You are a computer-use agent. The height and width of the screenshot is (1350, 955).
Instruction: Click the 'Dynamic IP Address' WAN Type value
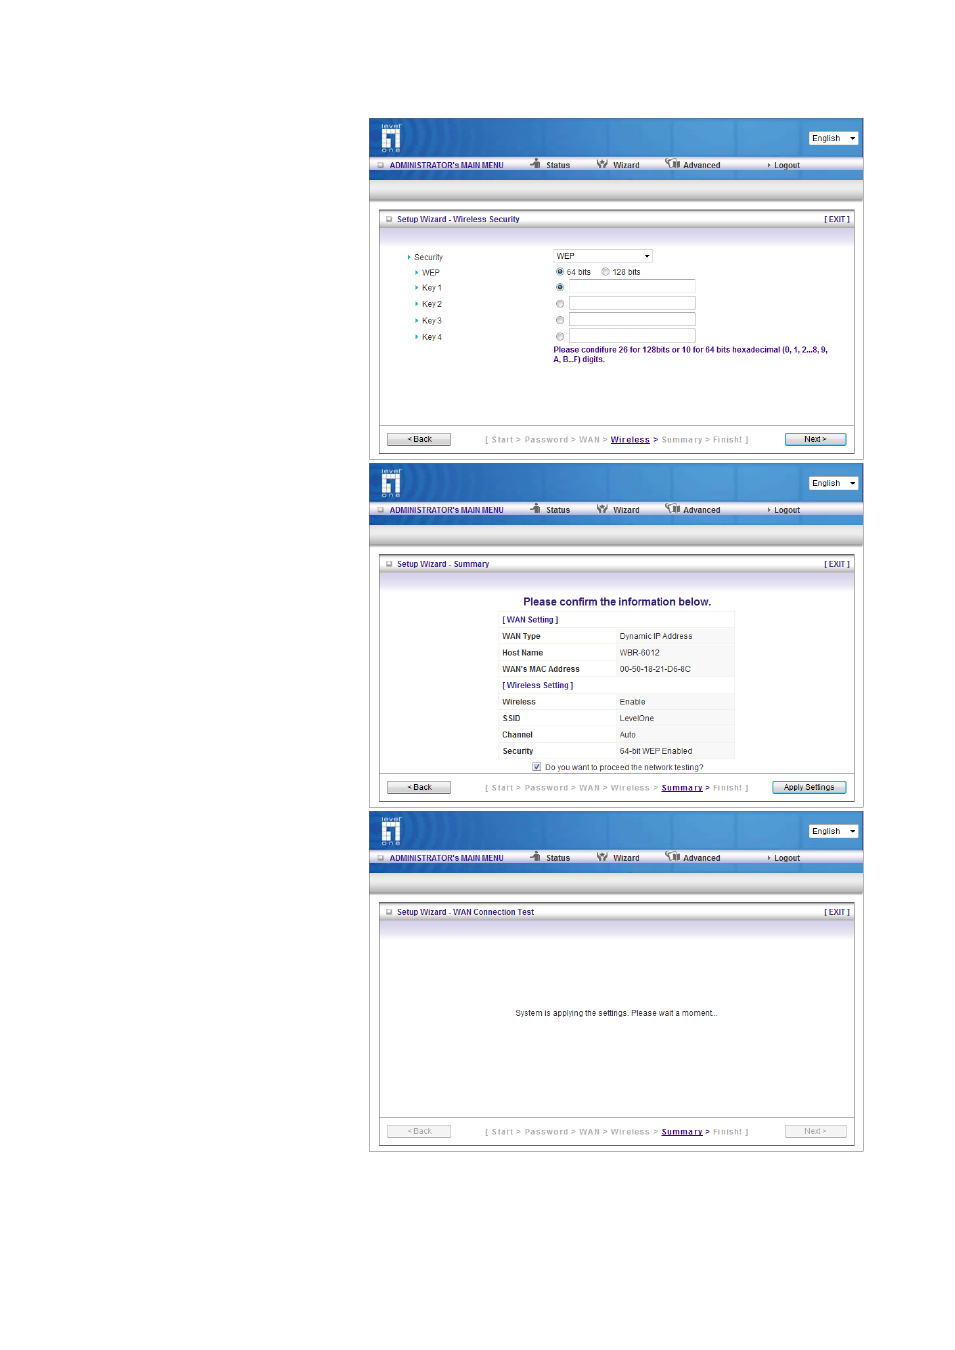[656, 636]
